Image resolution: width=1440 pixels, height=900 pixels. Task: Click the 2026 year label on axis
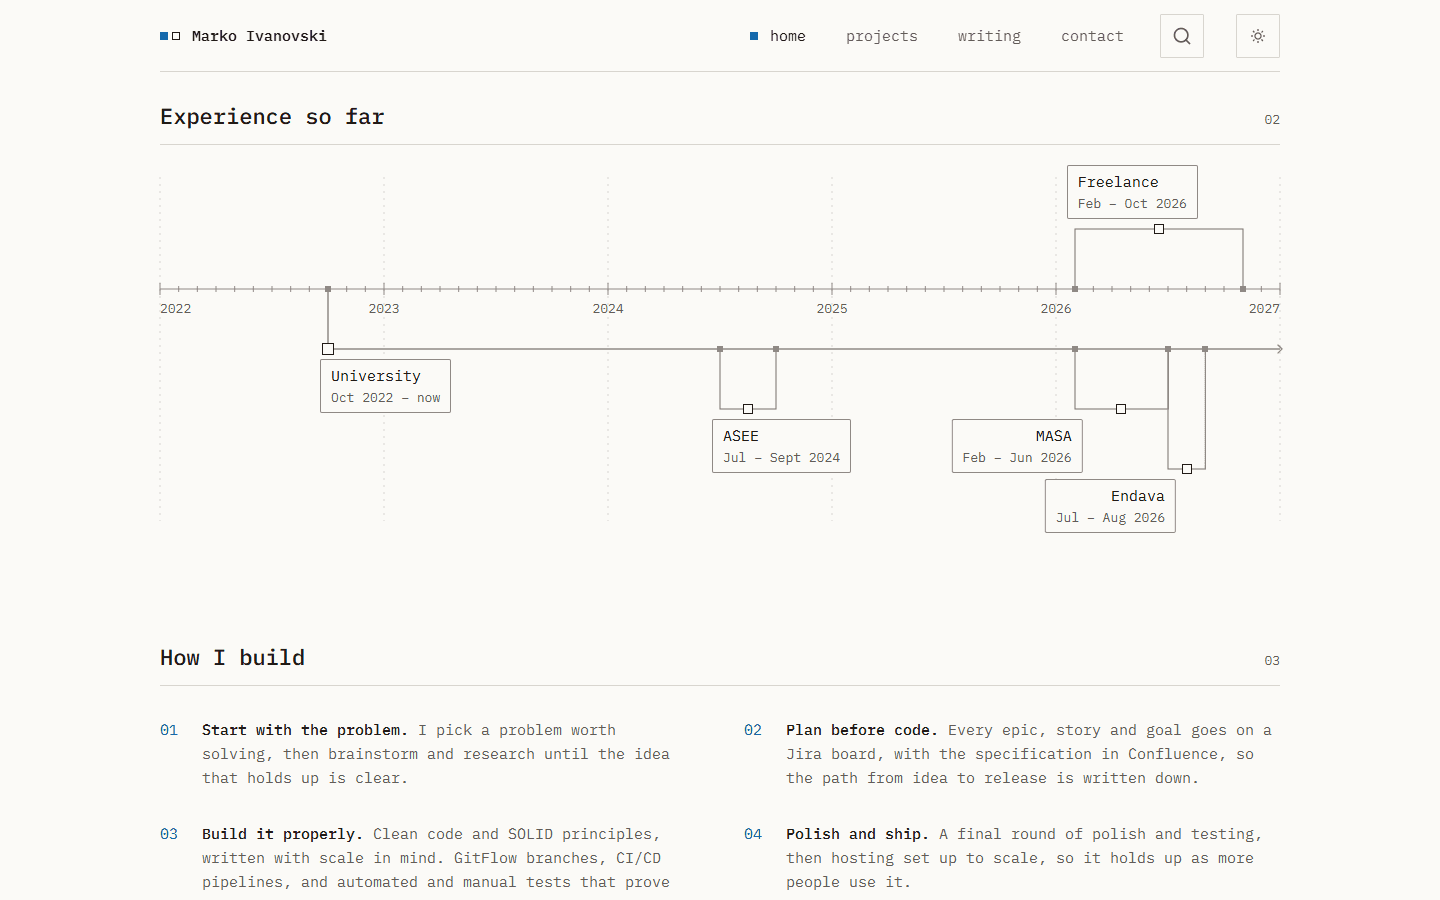coord(1056,309)
